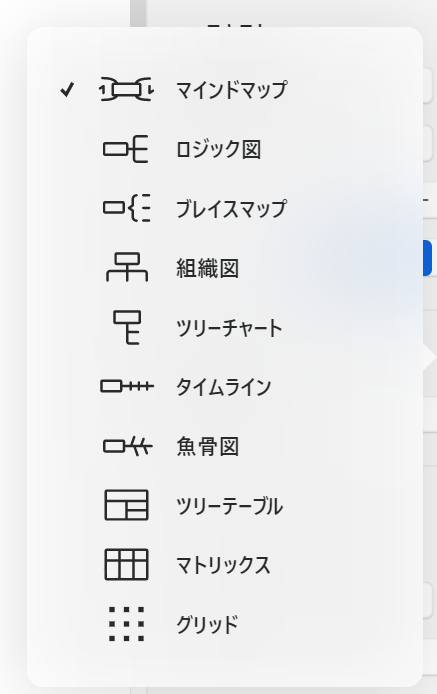Click the Logic Chart (ロジック図) structure icon
Image resolution: width=437 pixels, height=694 pixels.
click(x=126, y=149)
